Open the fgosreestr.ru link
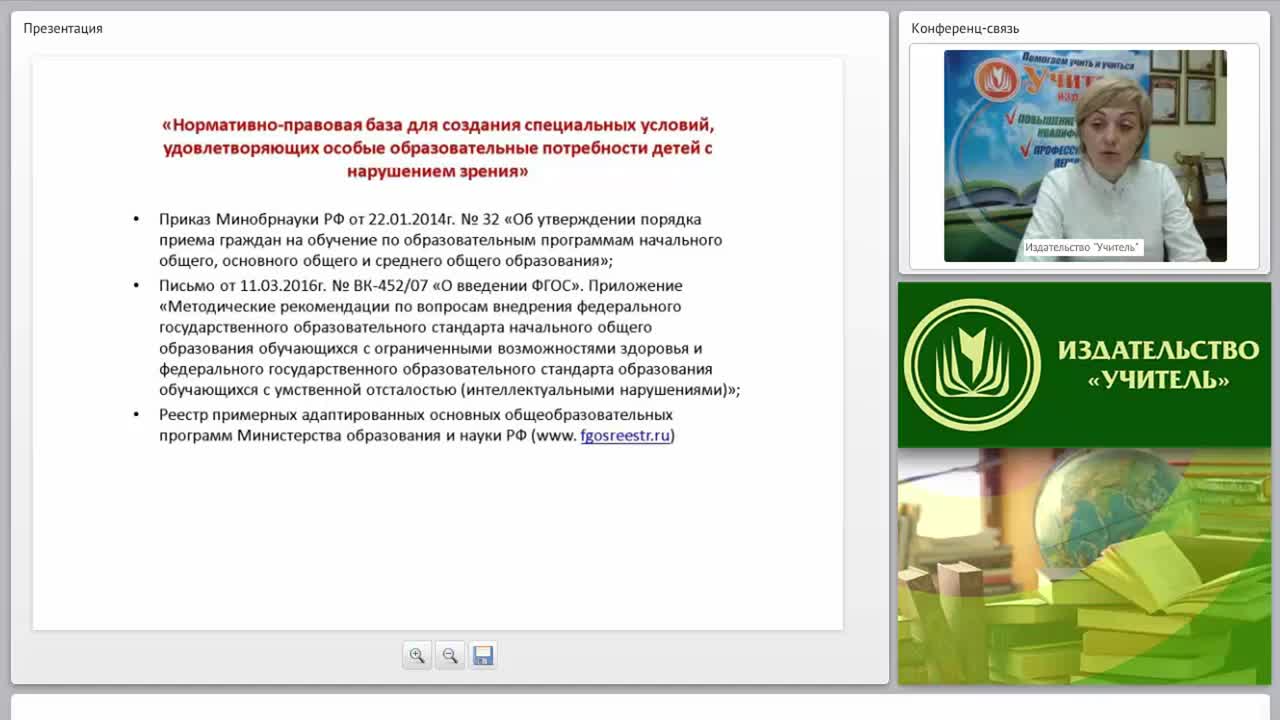Screen dimensions: 1280x720 coord(625,436)
